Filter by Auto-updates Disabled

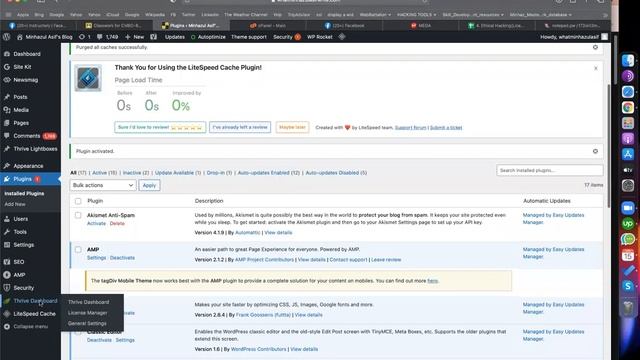[332, 173]
